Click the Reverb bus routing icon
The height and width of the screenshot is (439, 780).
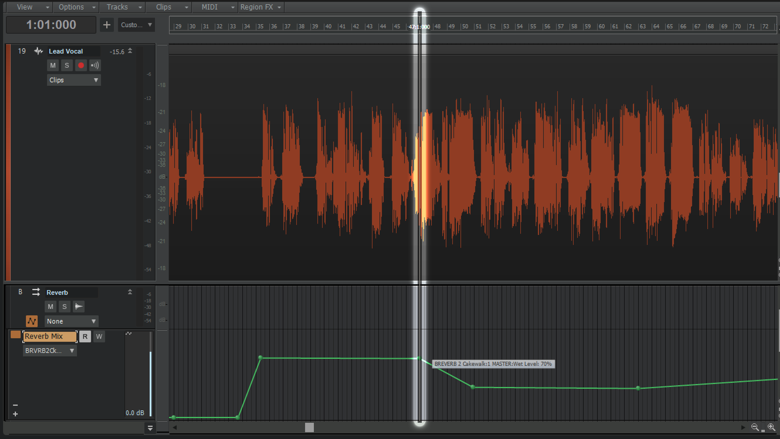tap(36, 292)
